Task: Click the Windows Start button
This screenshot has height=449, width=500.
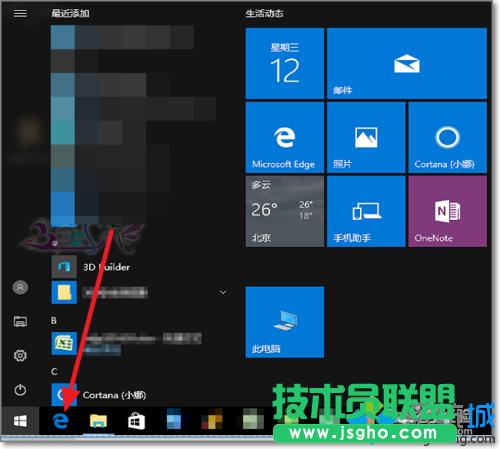Action: [20, 421]
